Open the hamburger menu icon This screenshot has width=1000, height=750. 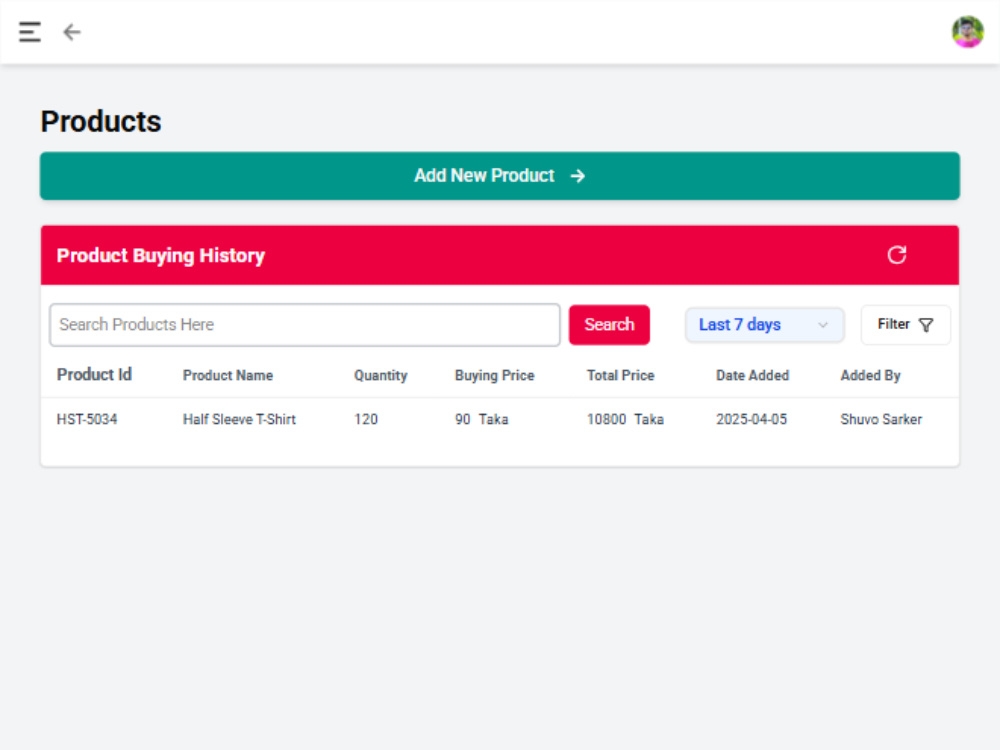click(x=29, y=32)
